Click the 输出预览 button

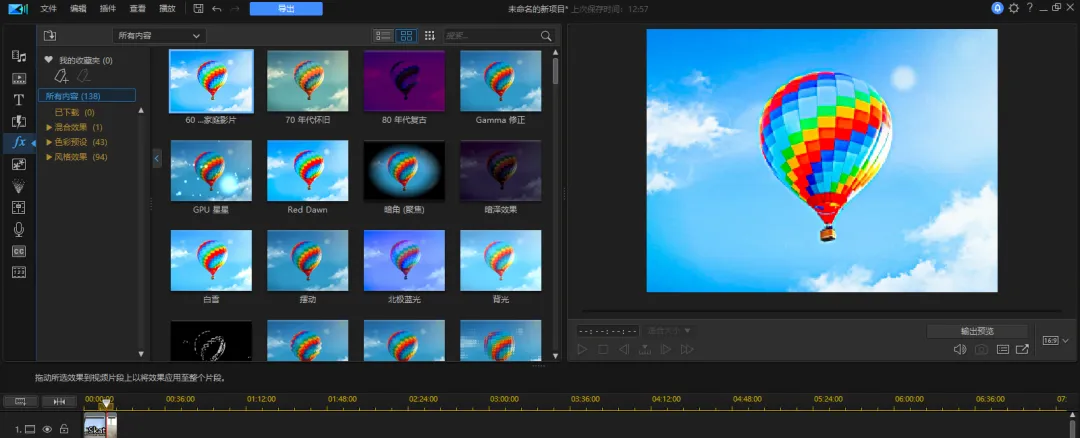(977, 331)
